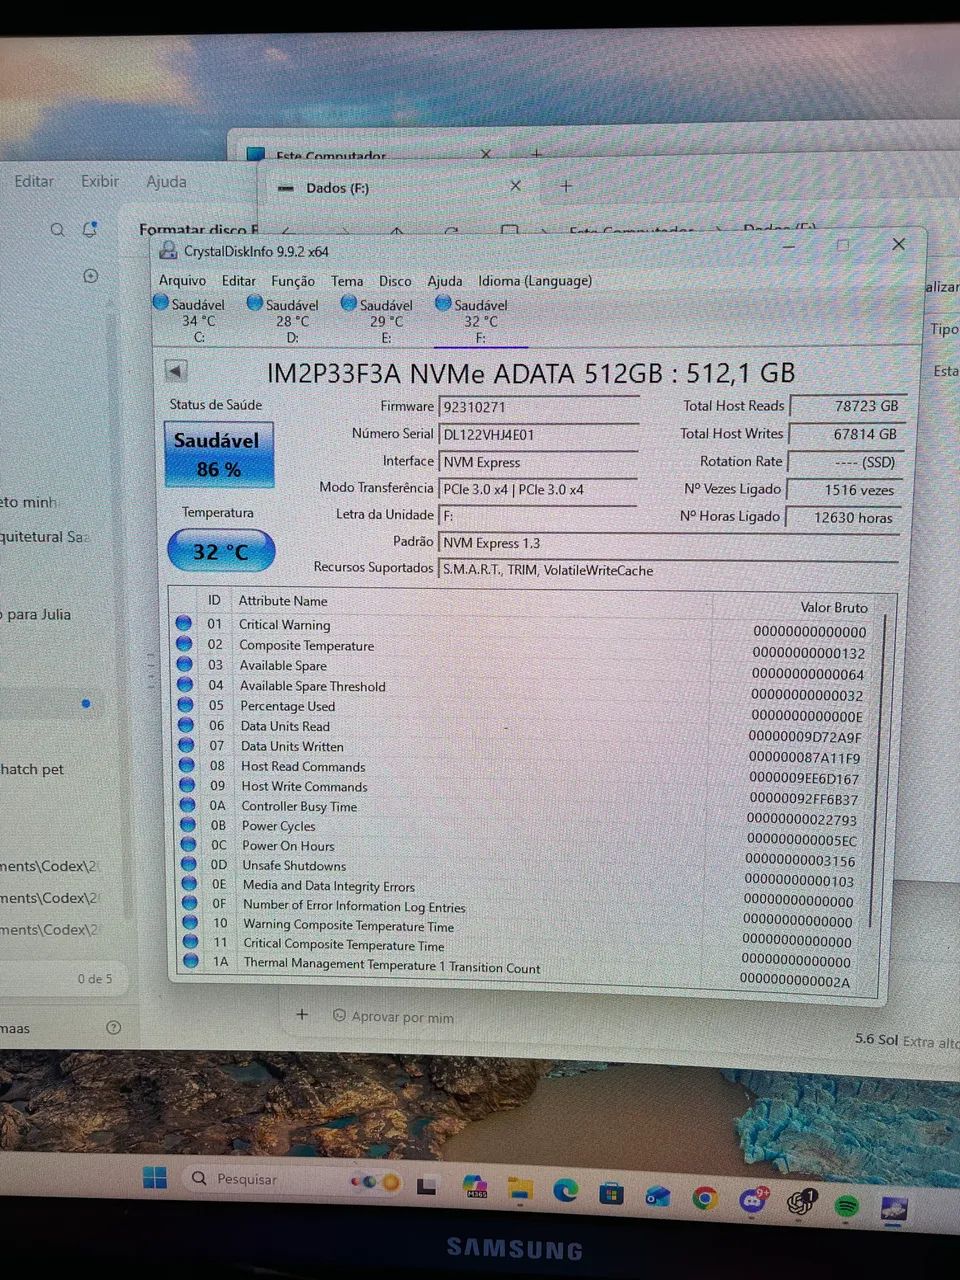Image resolution: width=960 pixels, height=1280 pixels.
Task: Select the E: drive health icon
Action: tap(349, 302)
